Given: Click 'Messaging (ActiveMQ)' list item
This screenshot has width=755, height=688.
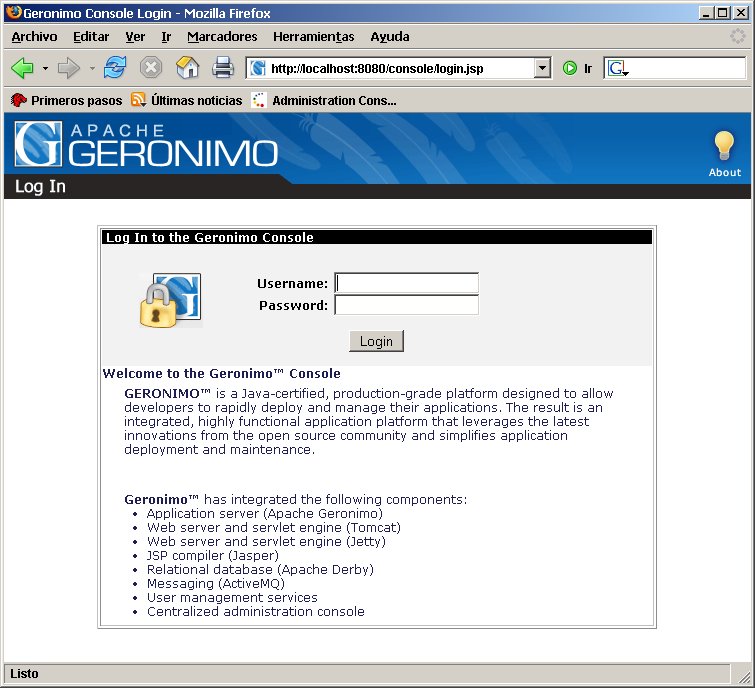Looking at the screenshot, I should point(216,584).
